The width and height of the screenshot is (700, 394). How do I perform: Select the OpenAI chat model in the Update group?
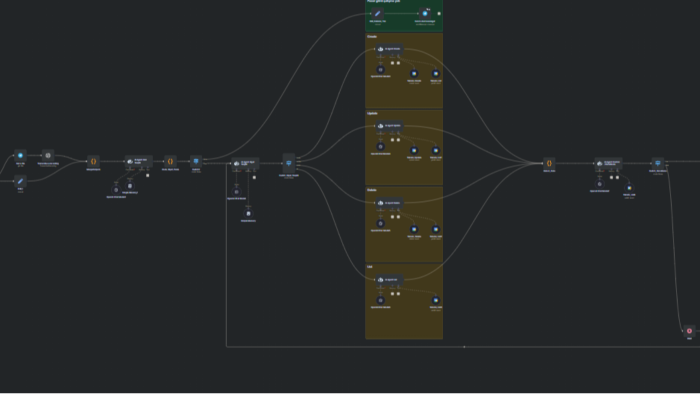tap(380, 146)
